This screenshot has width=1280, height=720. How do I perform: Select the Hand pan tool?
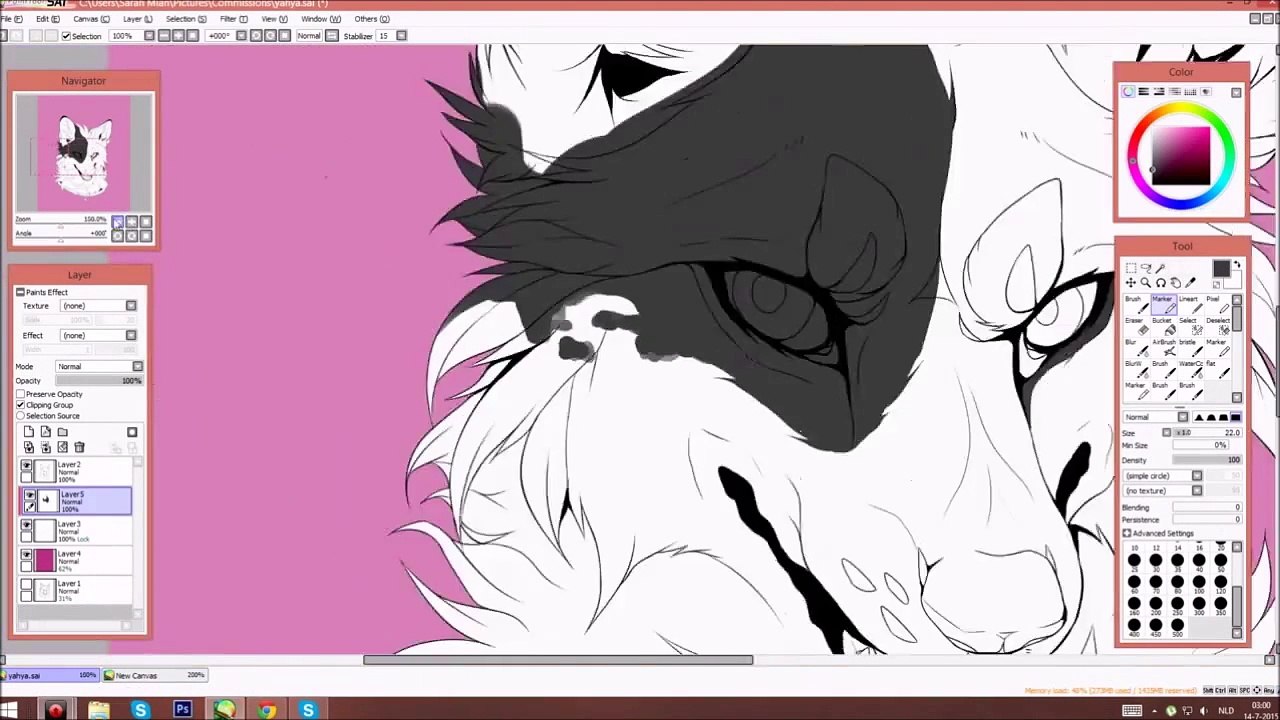point(1176,283)
